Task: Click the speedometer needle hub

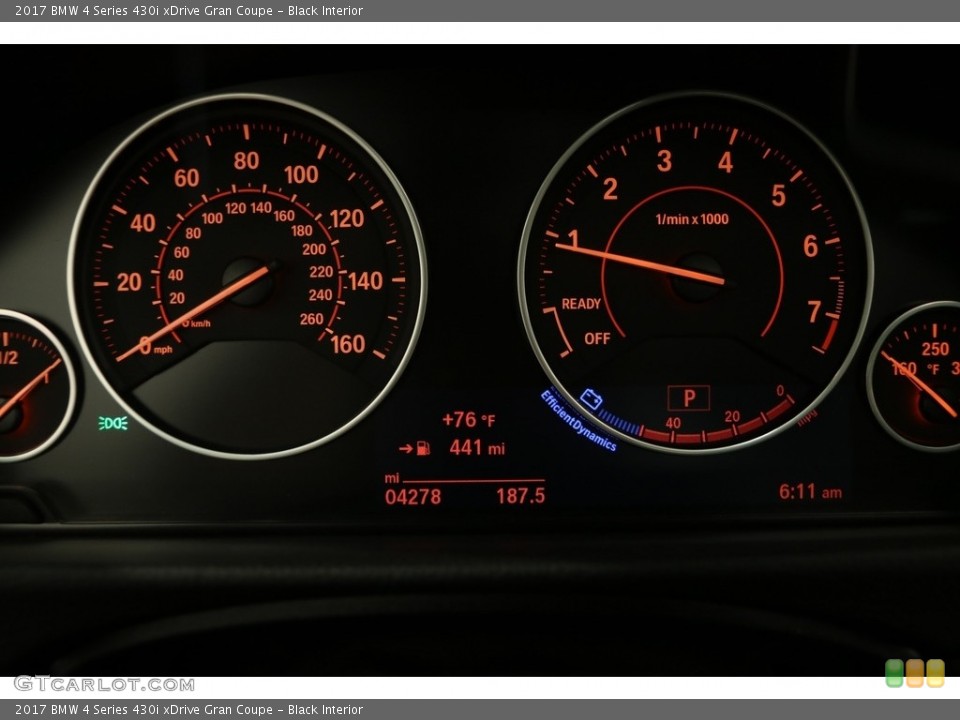Action: click(x=248, y=282)
